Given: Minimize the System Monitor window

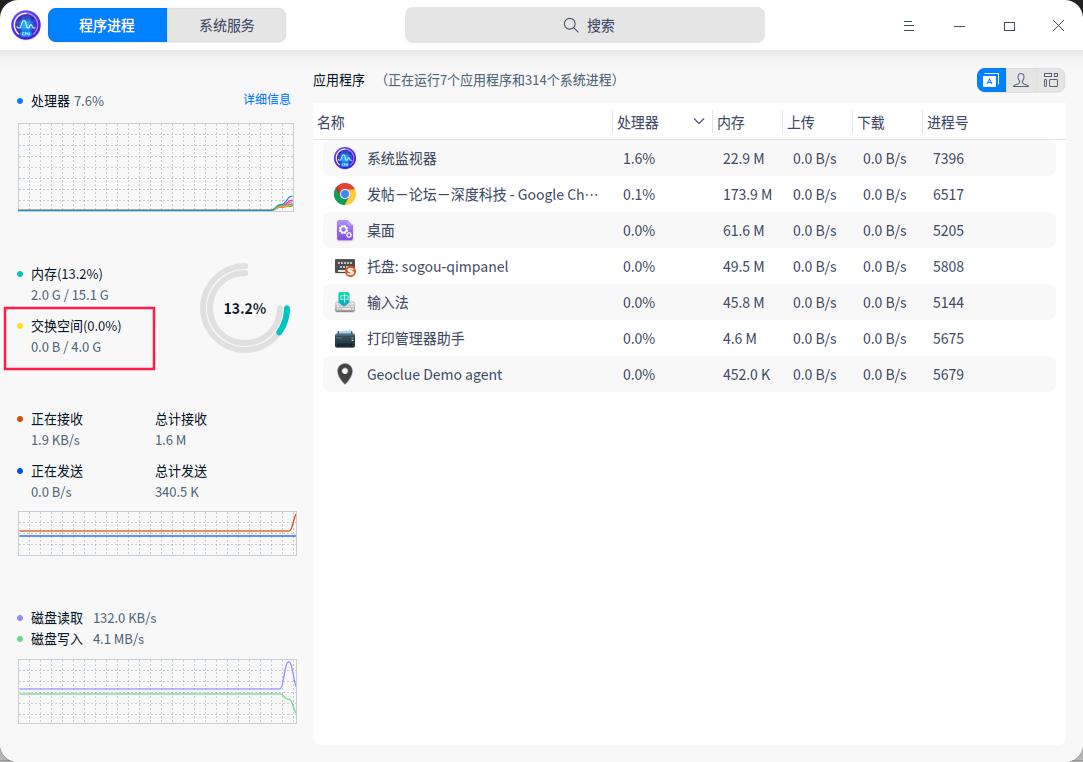Looking at the screenshot, I should (959, 26).
